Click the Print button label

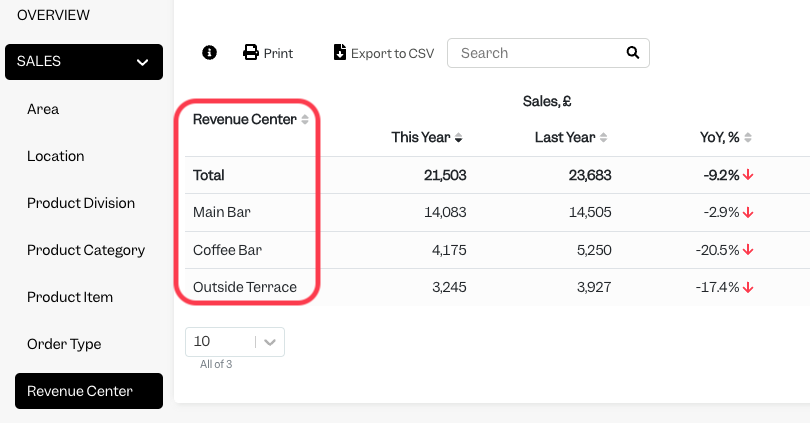click(x=278, y=53)
